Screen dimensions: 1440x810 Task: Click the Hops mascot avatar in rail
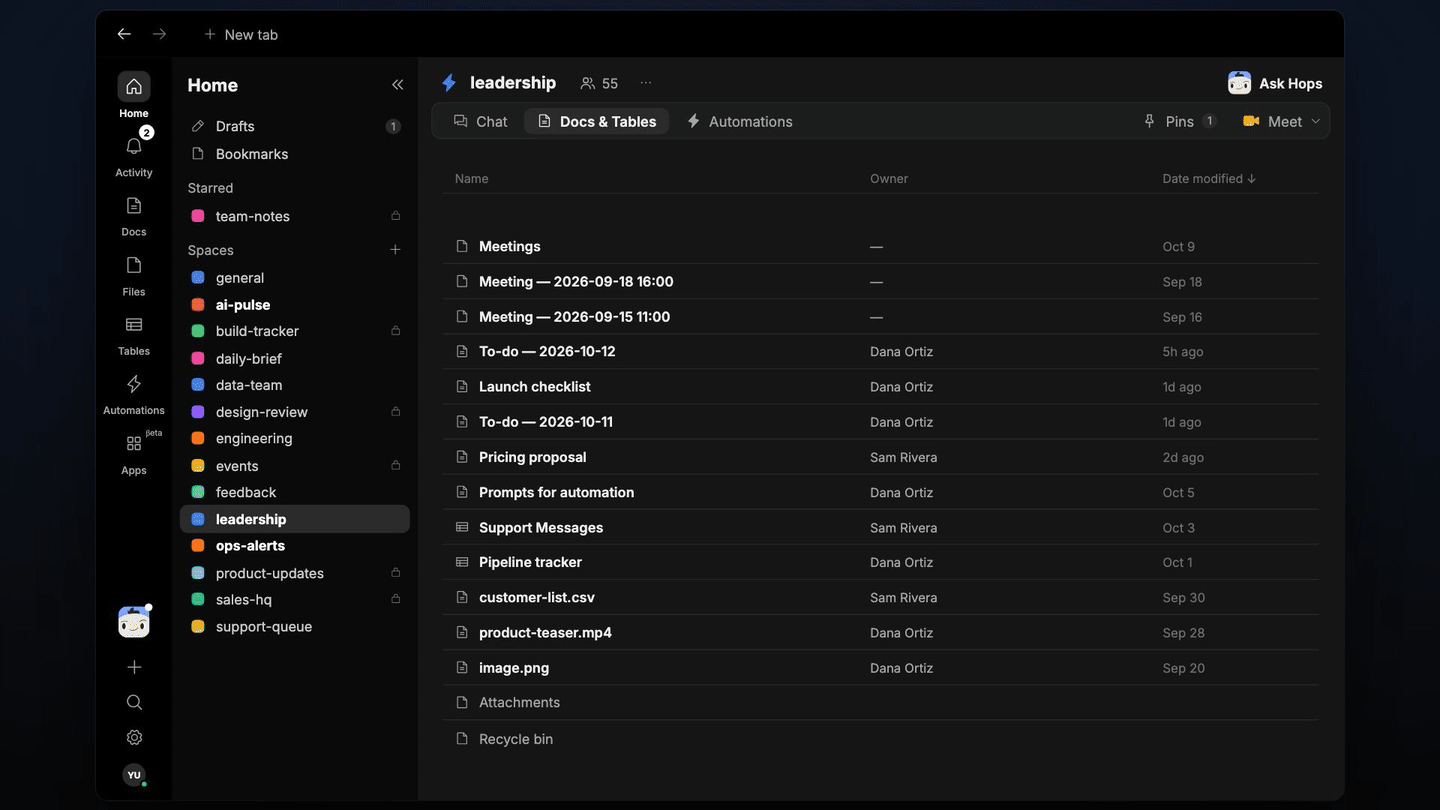coord(134,622)
